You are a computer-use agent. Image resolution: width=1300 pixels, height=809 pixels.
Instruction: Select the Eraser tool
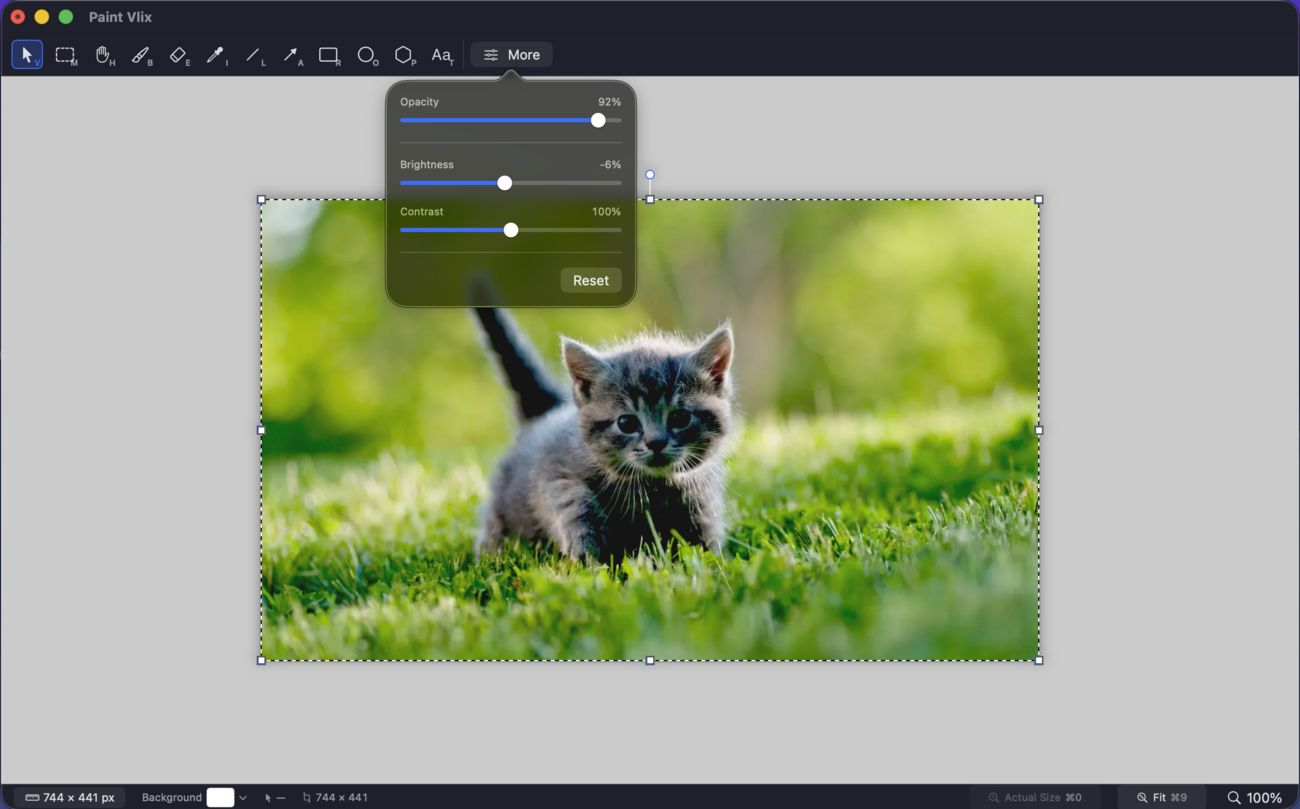point(179,55)
